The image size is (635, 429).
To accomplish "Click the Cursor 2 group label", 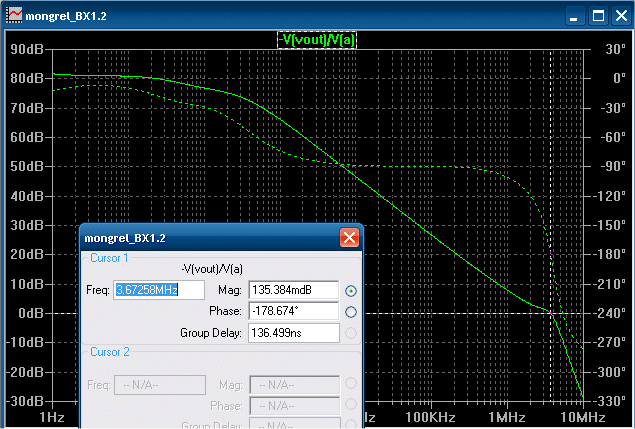I will [x=110, y=352].
